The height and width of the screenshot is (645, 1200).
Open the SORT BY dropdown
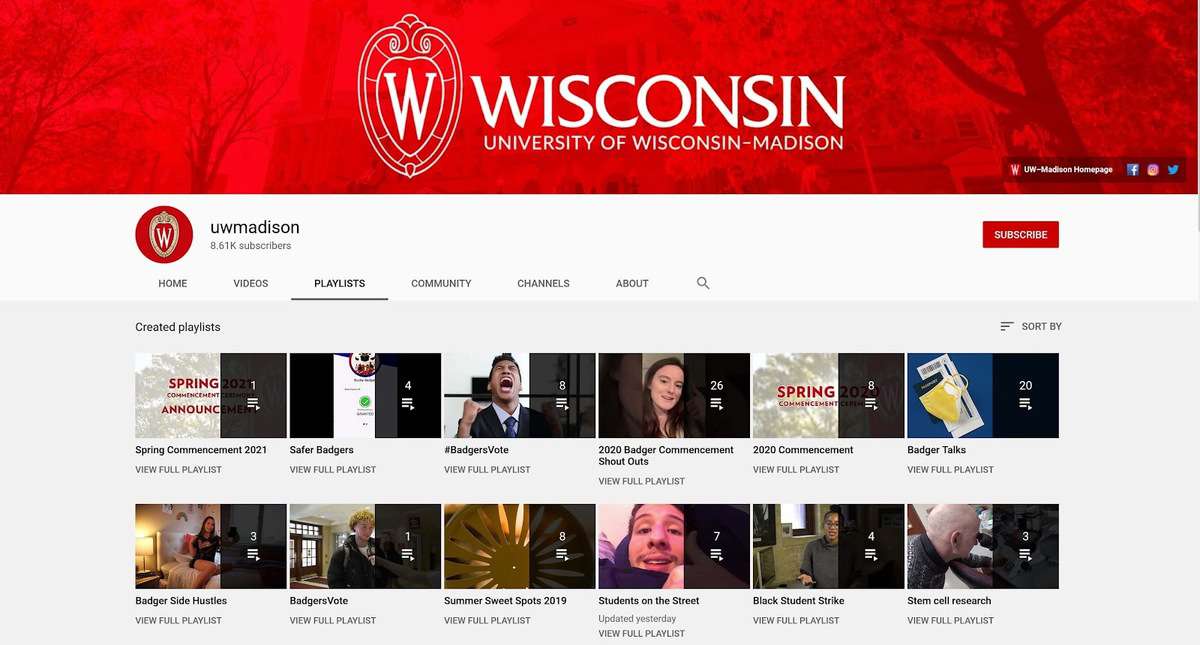click(x=1039, y=326)
